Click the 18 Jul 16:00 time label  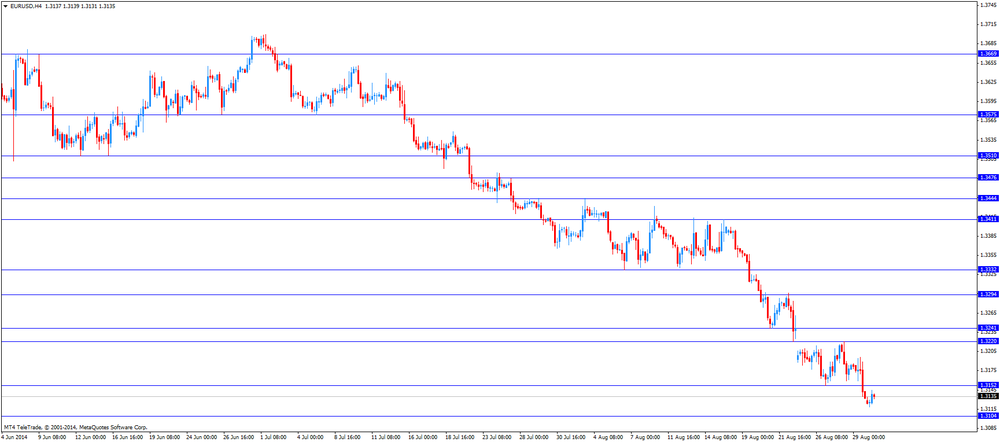[x=461, y=438]
